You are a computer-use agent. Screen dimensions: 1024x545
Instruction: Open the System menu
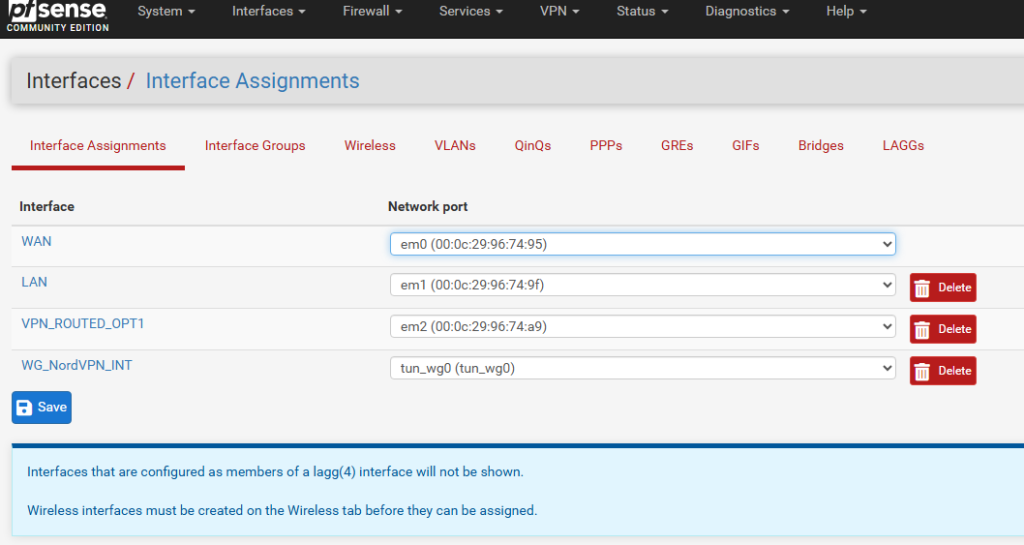(166, 12)
